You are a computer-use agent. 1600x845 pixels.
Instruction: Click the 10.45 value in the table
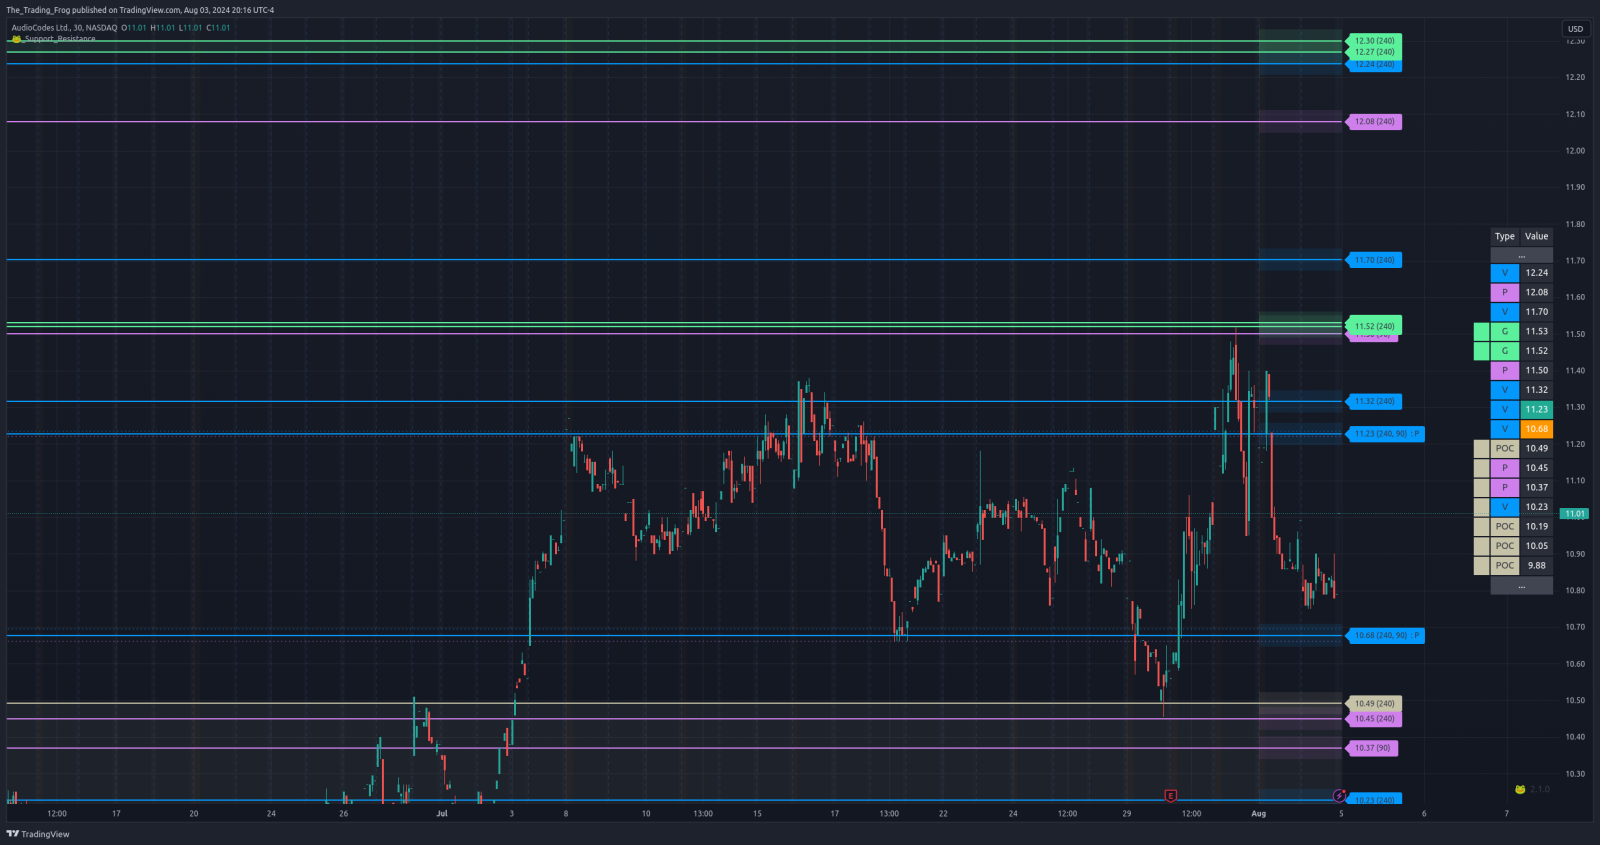click(1537, 468)
